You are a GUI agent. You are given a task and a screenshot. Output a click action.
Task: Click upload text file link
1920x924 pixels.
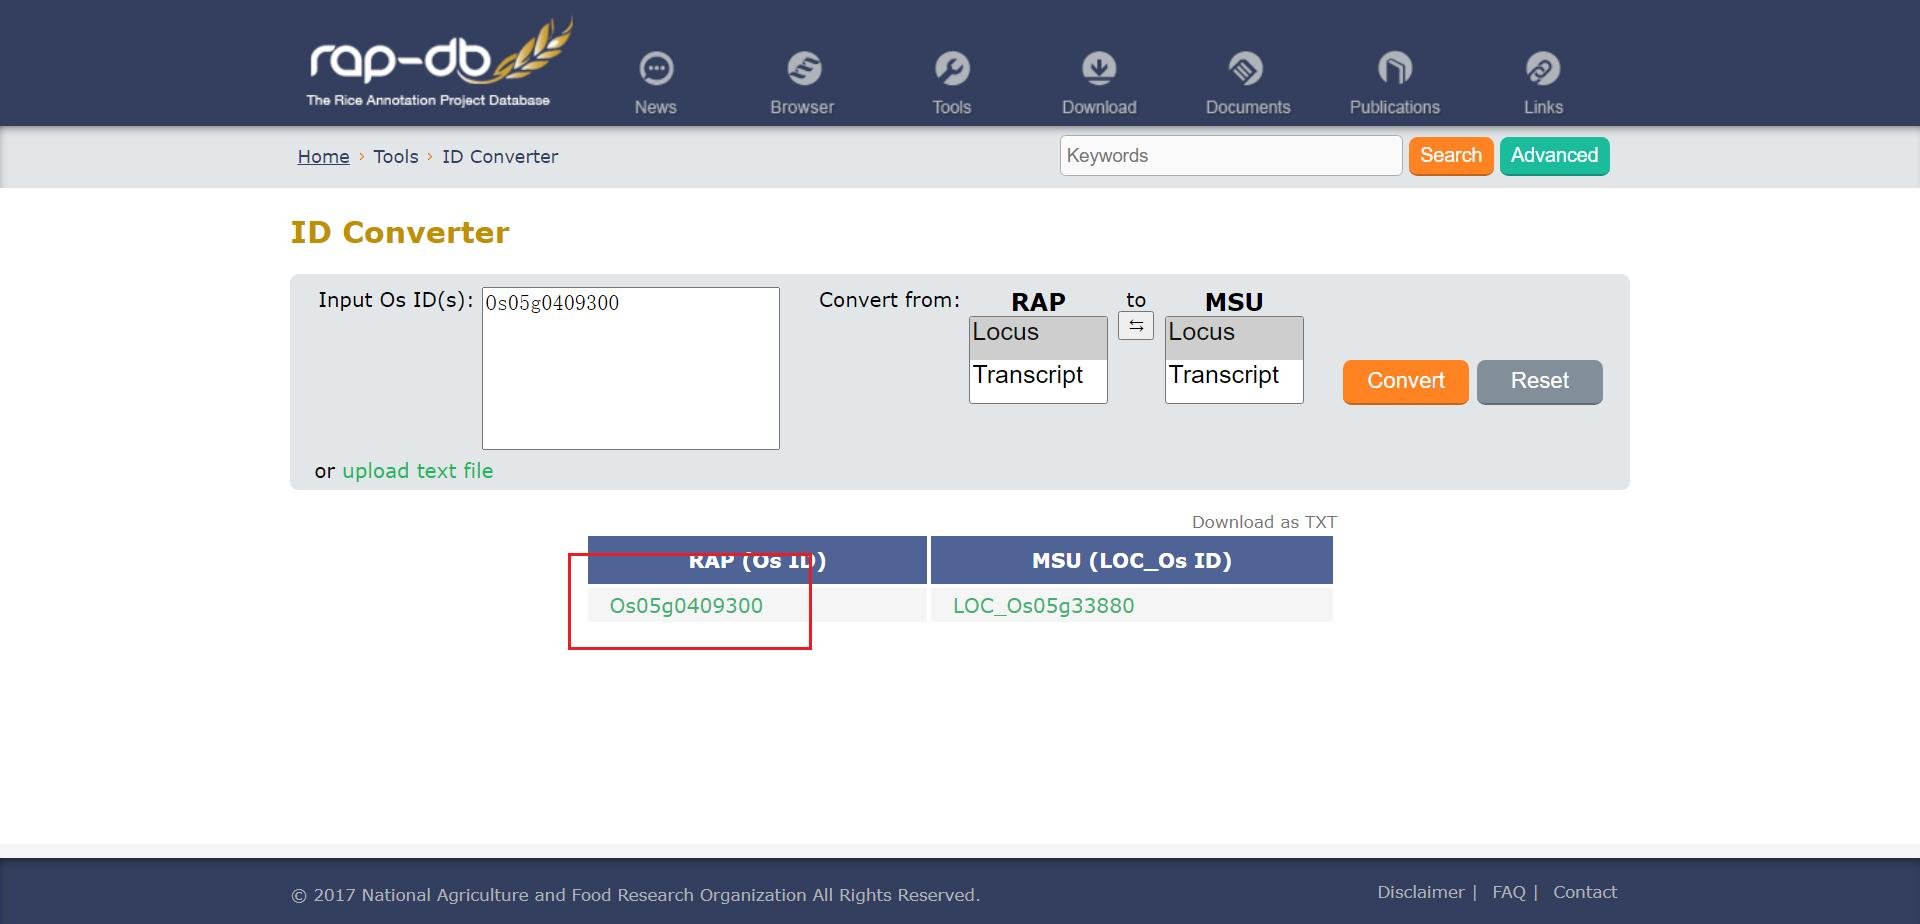point(417,471)
